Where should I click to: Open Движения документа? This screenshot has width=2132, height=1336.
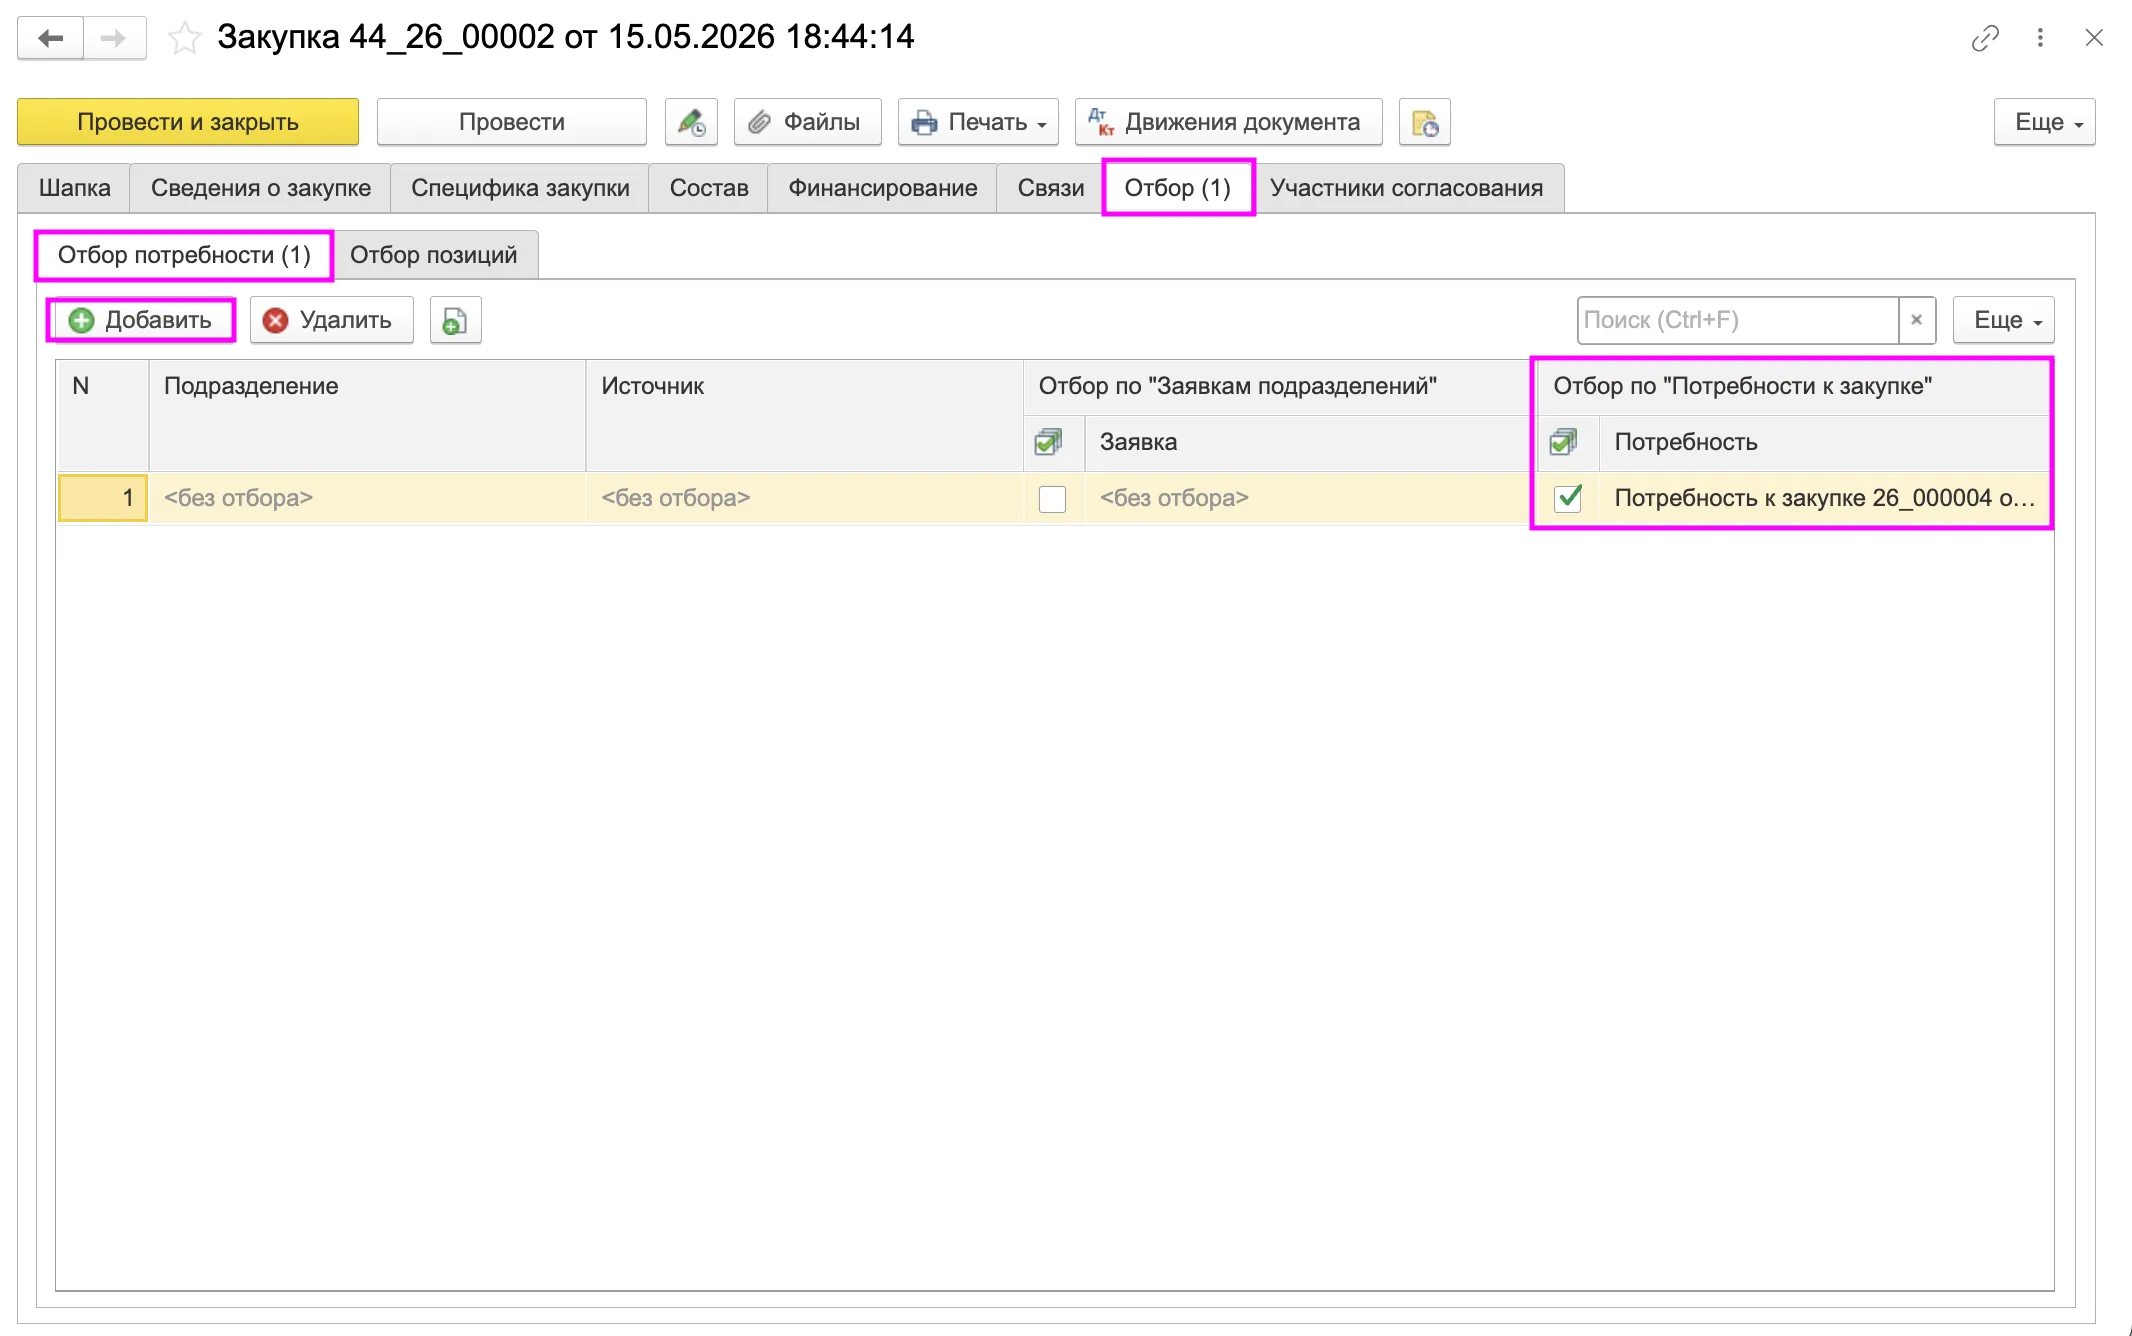(x=1228, y=122)
